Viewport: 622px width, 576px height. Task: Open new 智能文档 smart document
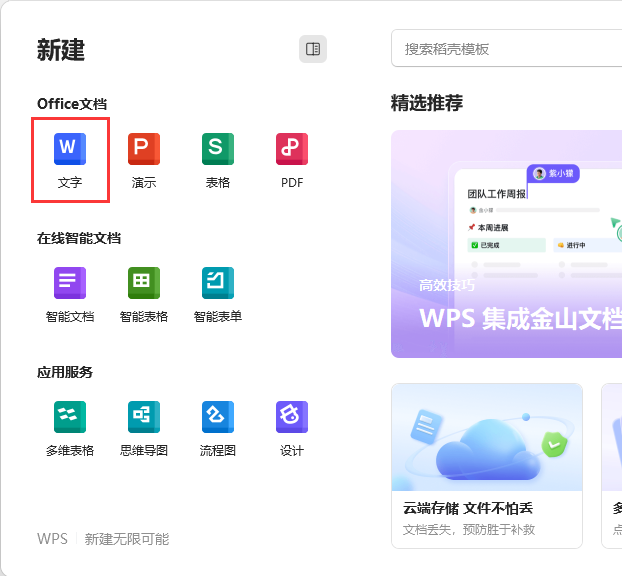pos(70,295)
